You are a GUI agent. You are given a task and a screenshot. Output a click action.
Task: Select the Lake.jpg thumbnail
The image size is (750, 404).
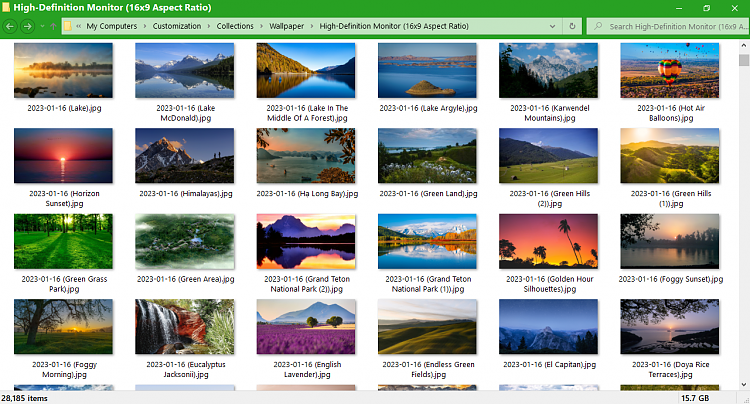[x=63, y=70]
